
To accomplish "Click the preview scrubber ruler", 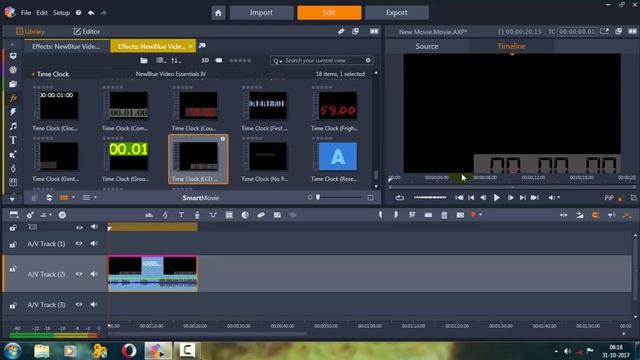I will (x=512, y=178).
